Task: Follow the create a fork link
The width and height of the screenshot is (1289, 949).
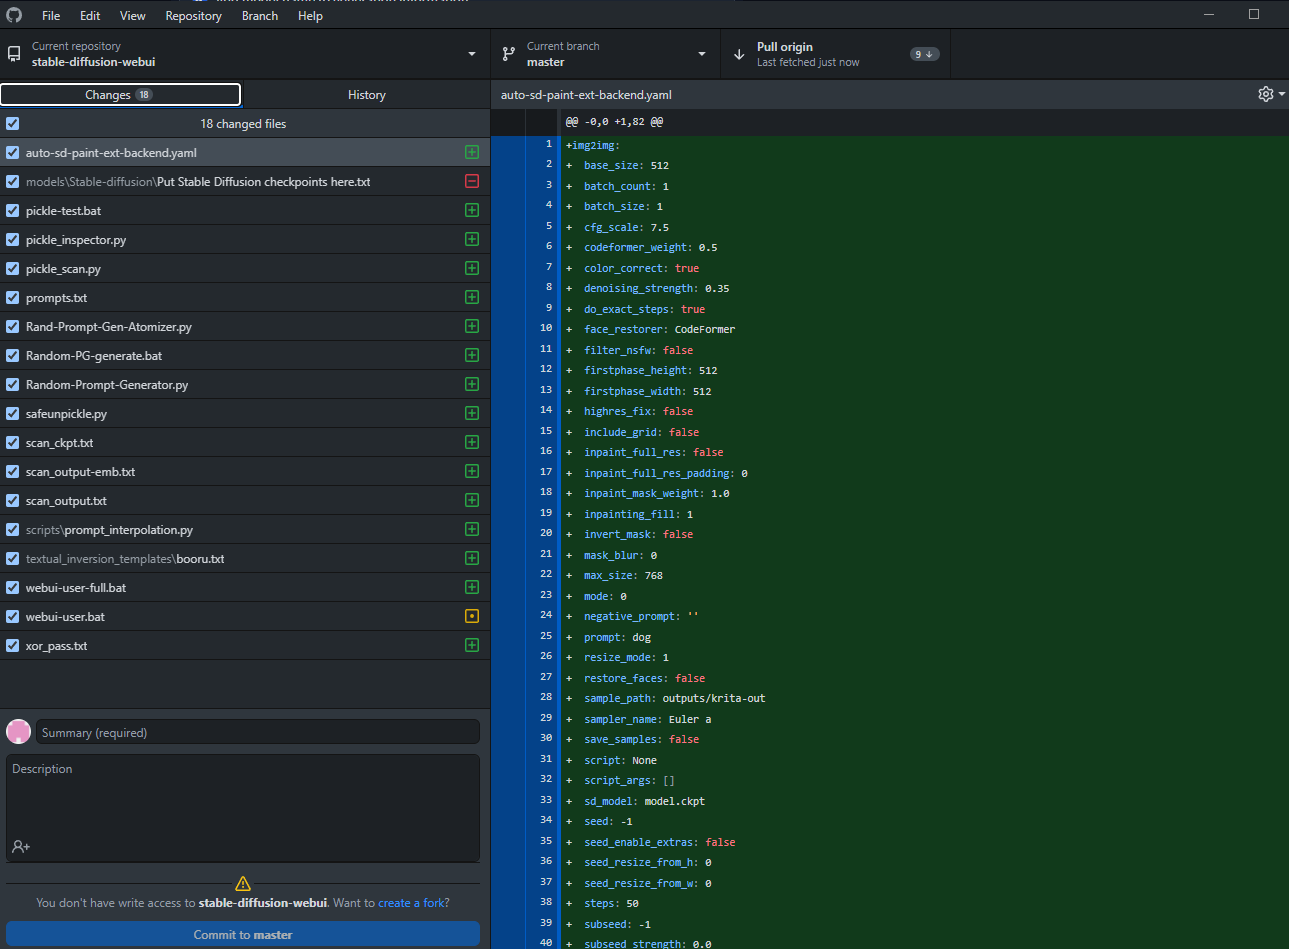Action: [410, 903]
